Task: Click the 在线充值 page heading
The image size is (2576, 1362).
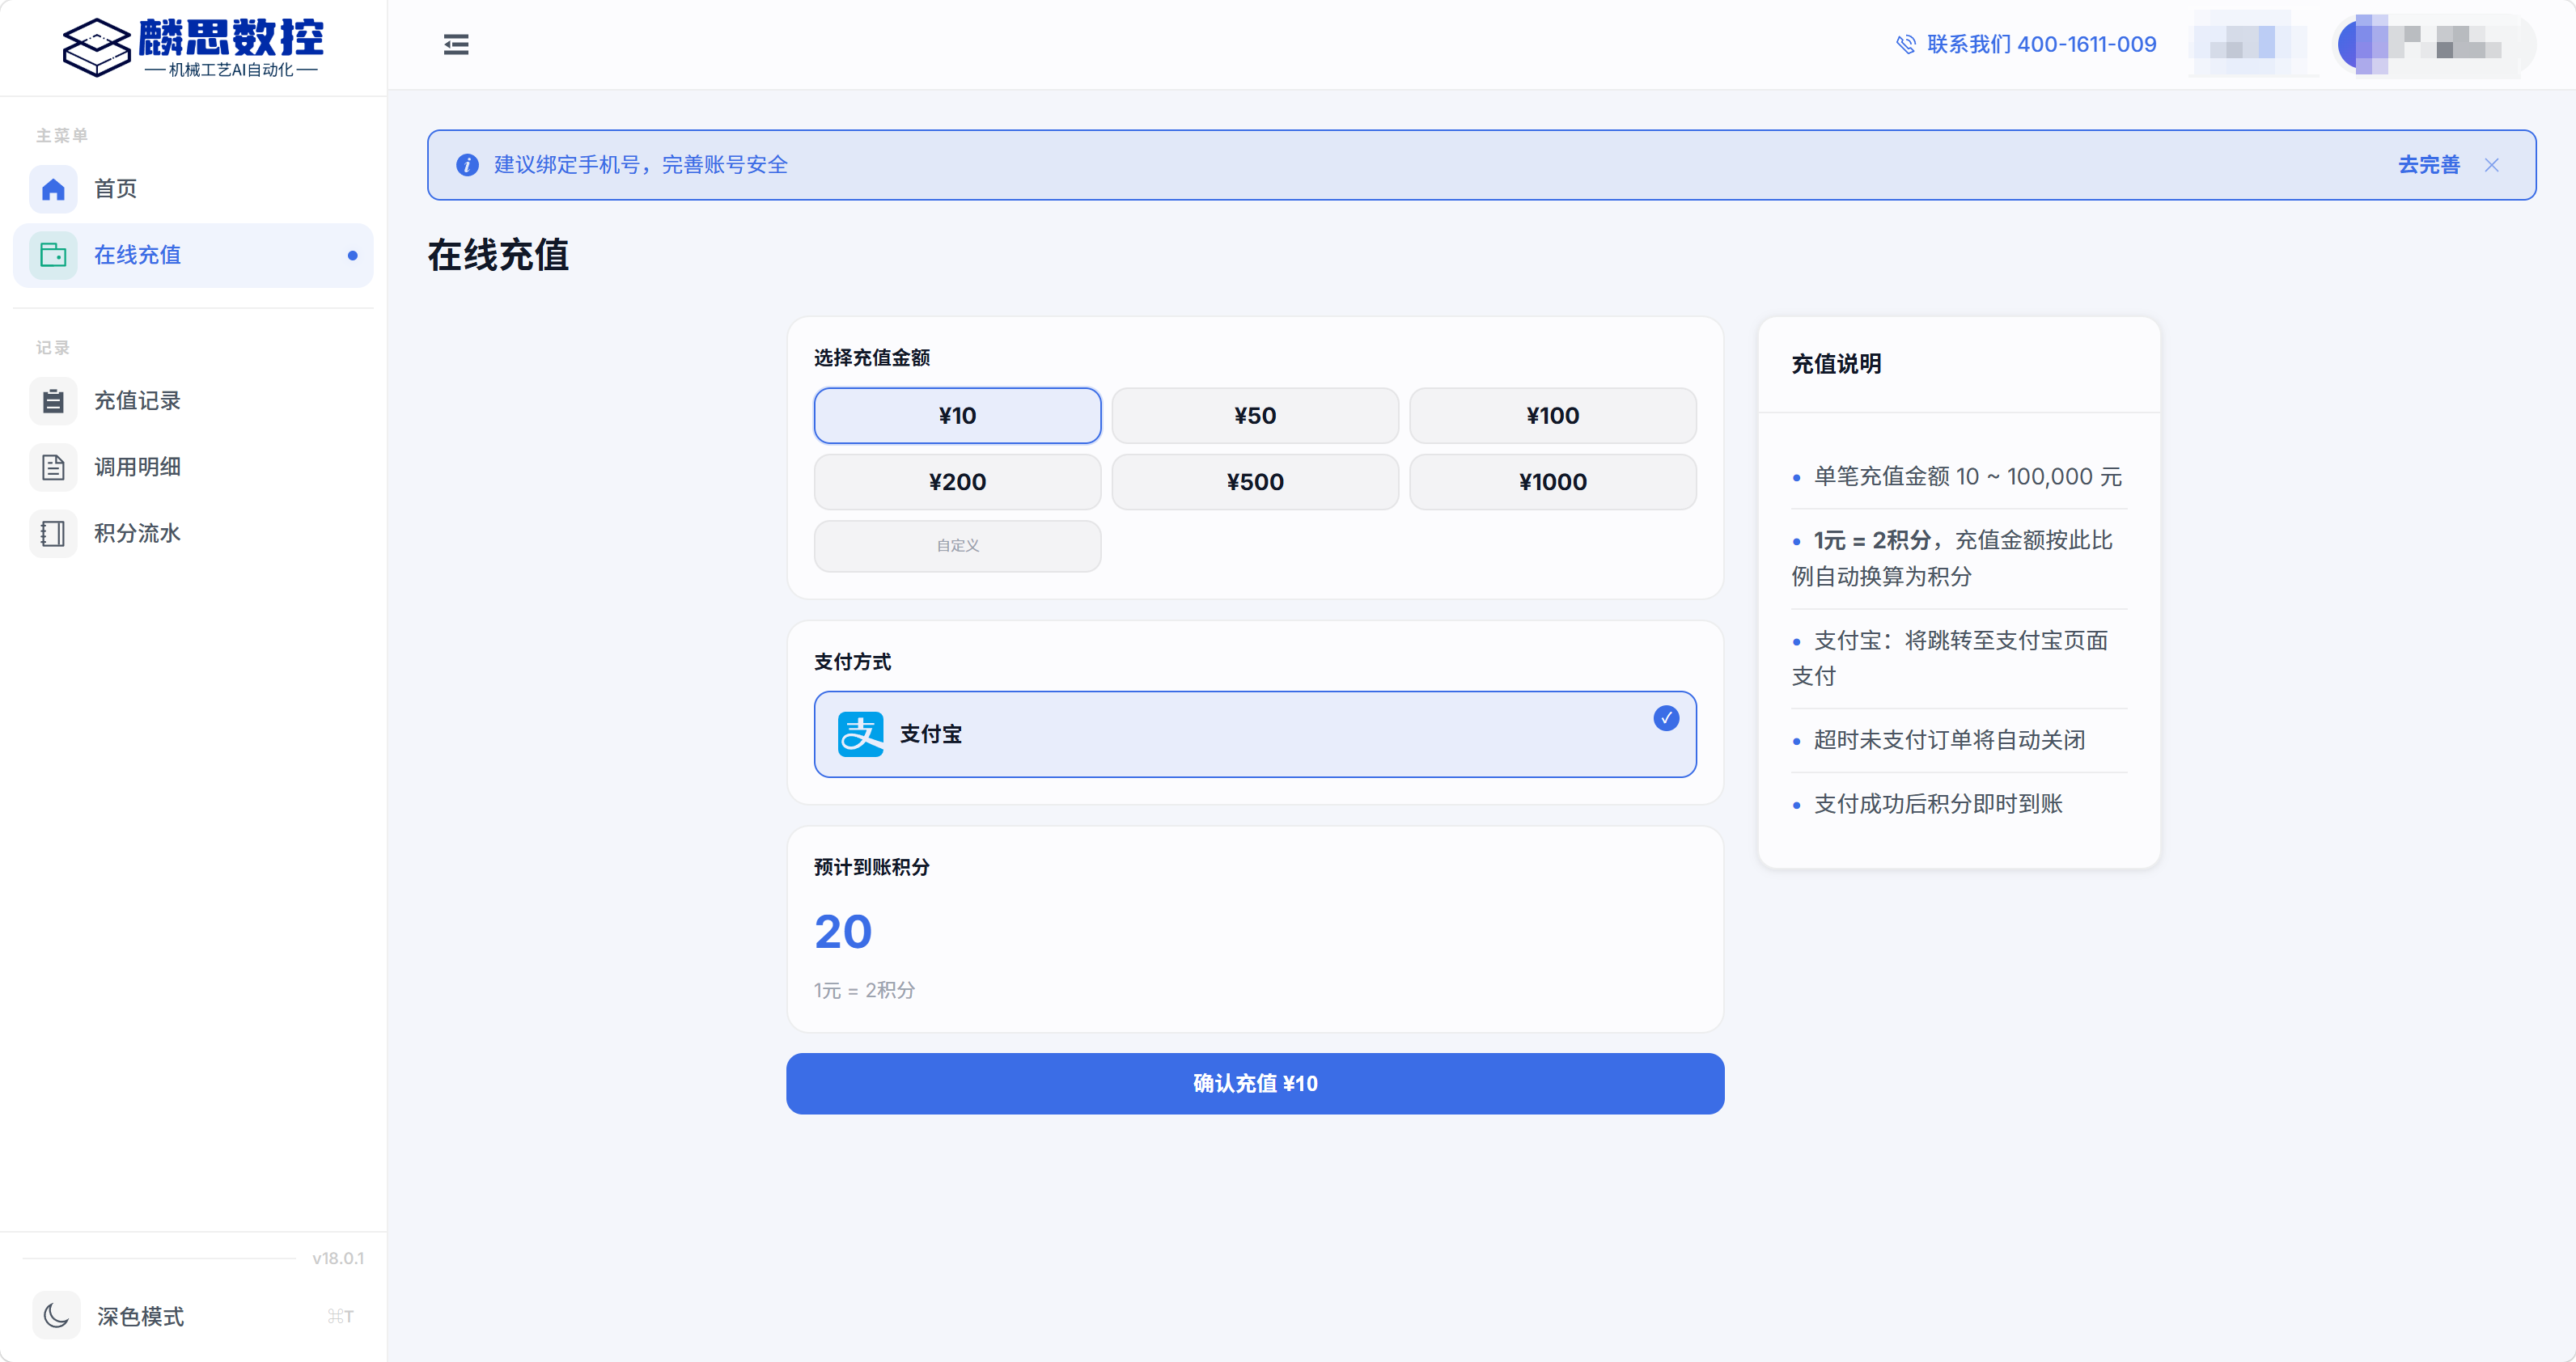Action: (x=498, y=255)
